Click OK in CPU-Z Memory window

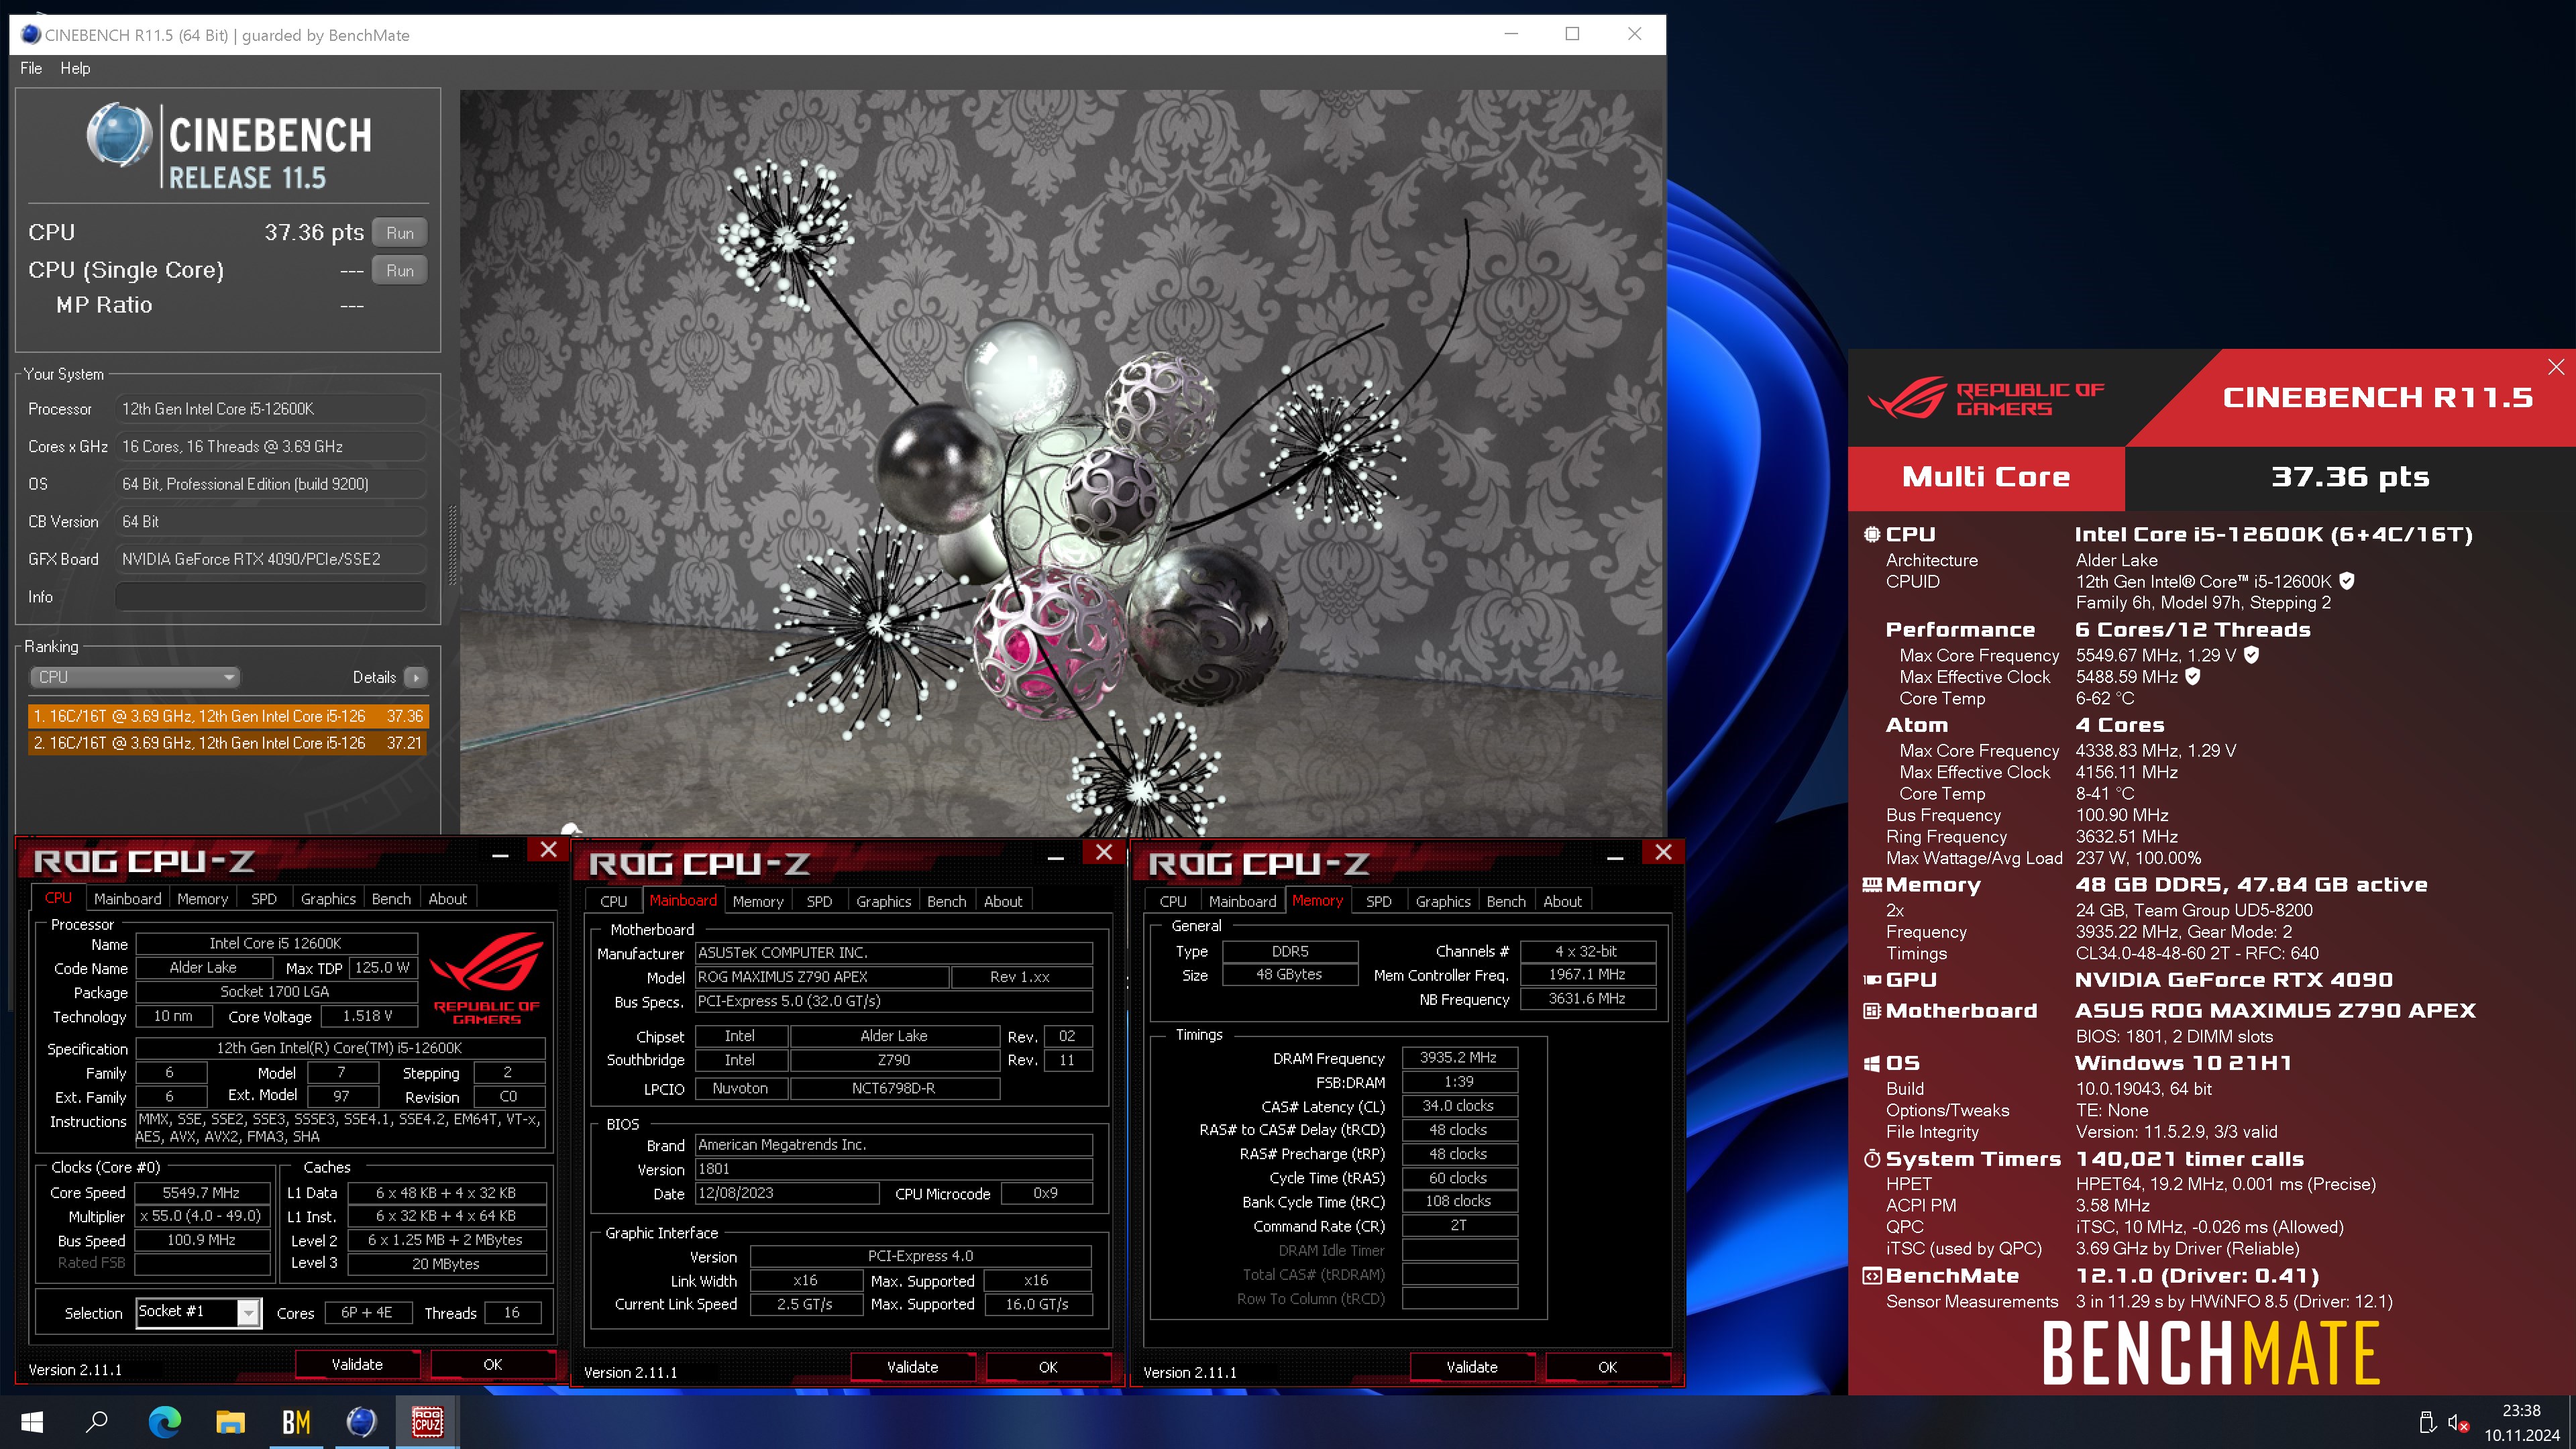pos(1607,1367)
